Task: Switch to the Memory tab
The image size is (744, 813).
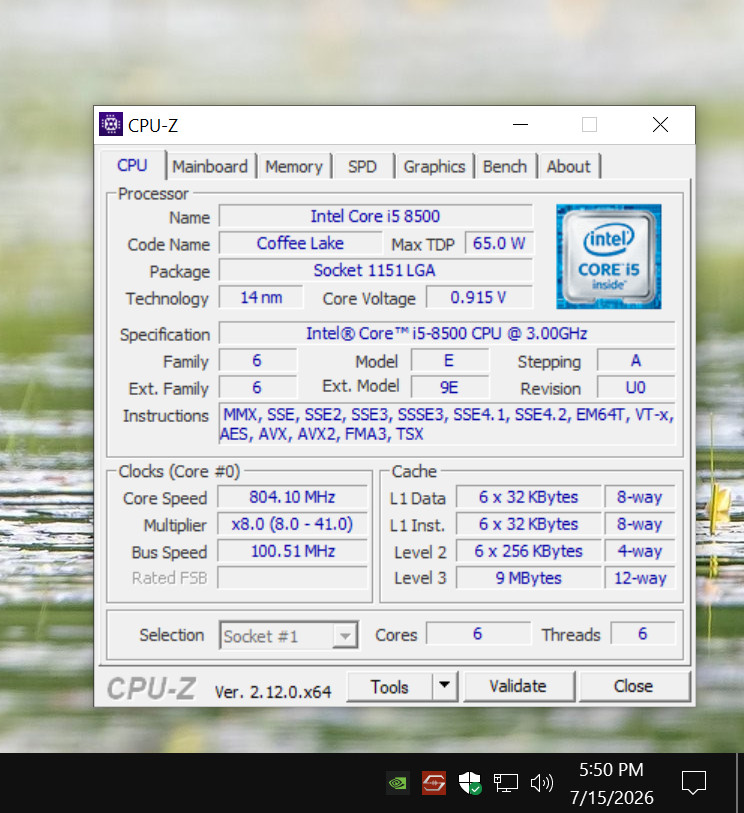Action: point(294,166)
